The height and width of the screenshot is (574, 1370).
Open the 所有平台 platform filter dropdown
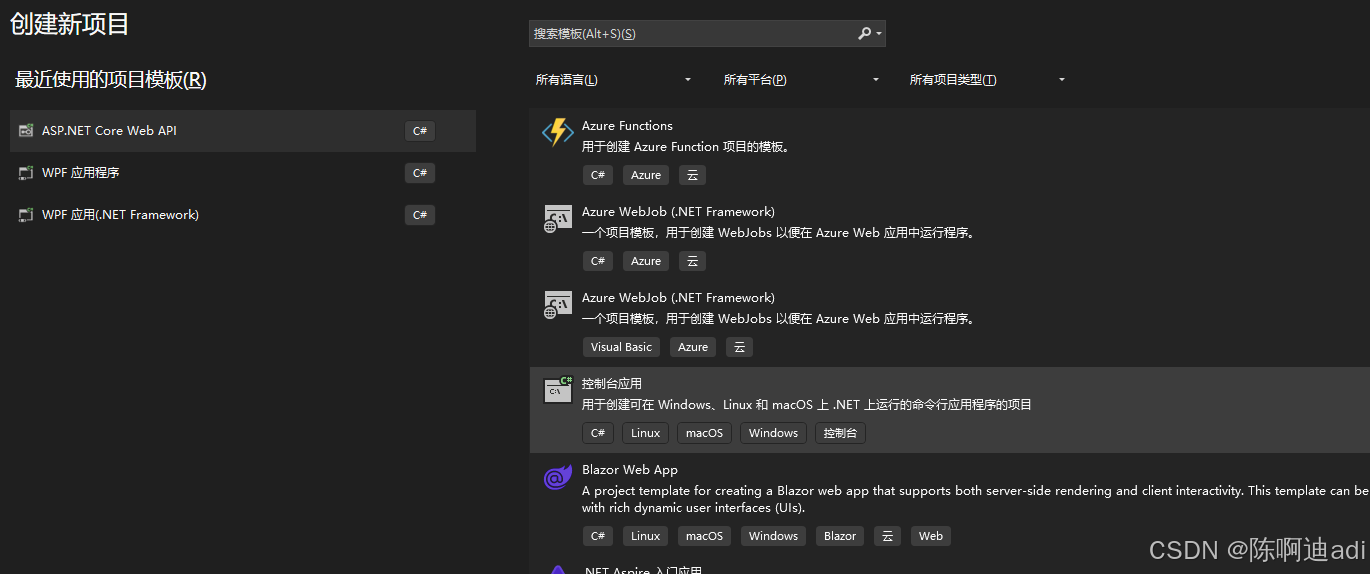coord(801,80)
